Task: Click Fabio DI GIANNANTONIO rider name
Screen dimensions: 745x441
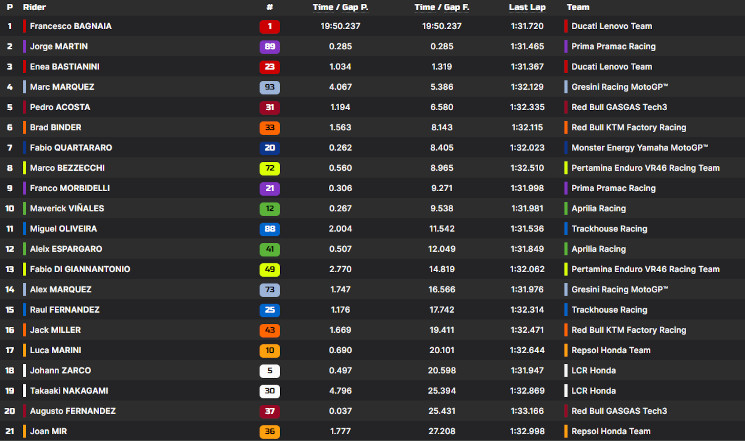Action: pyautogui.click(x=80, y=269)
